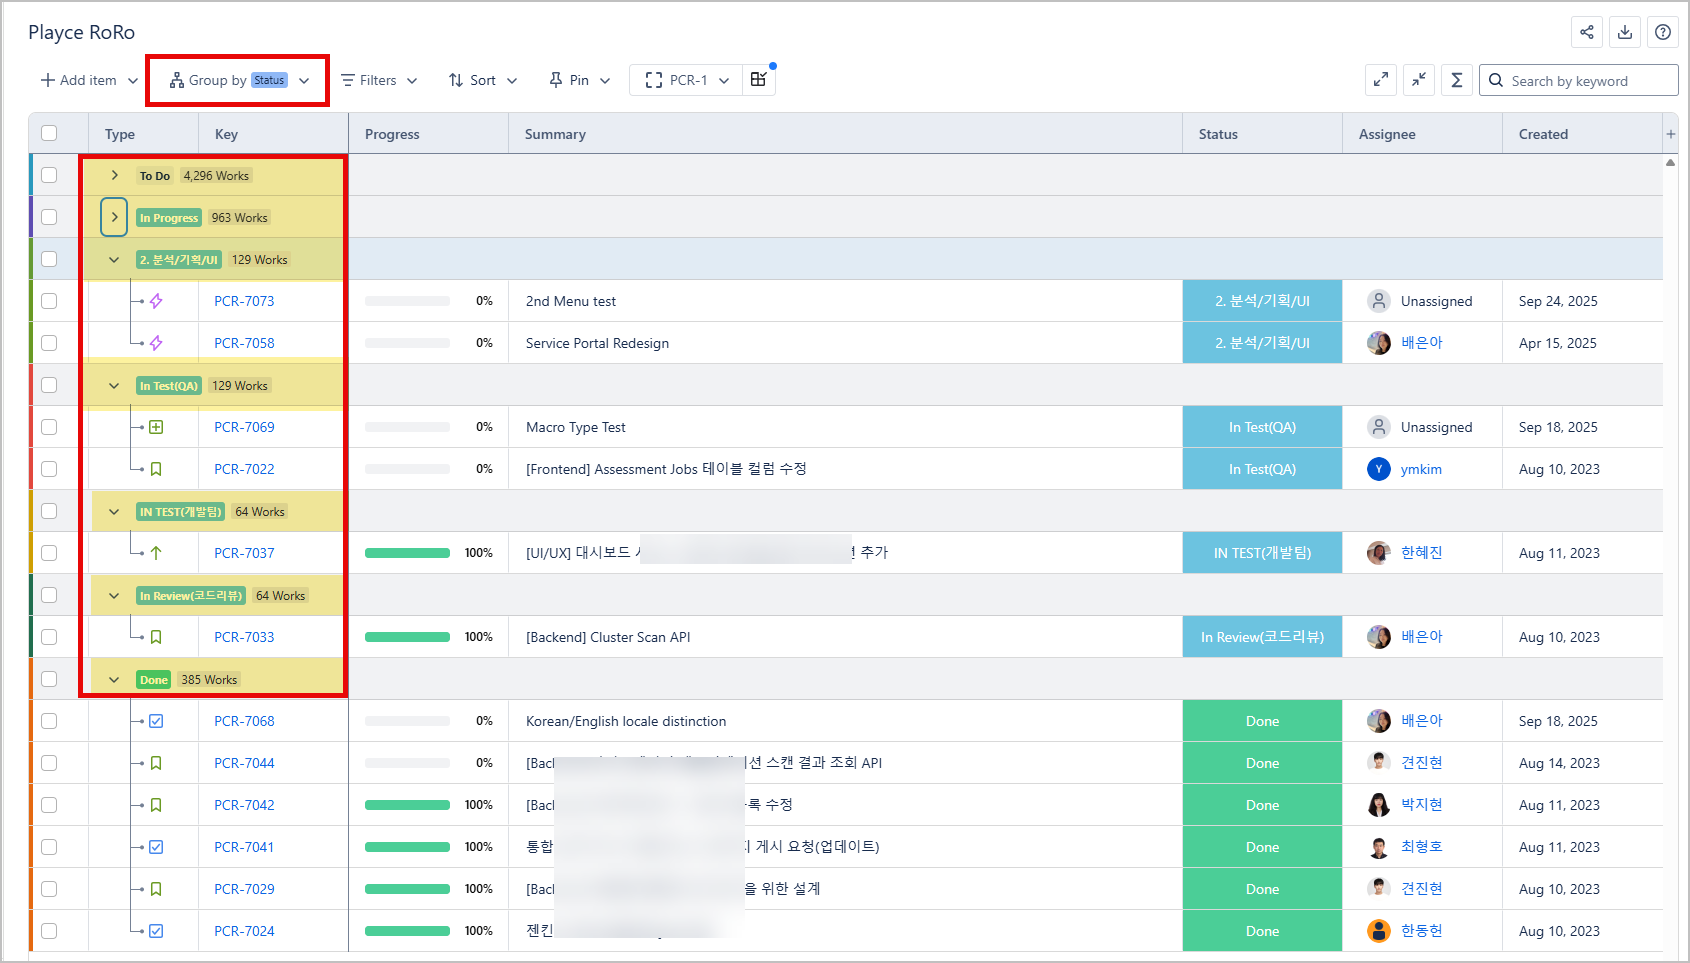Click the download icon top right
This screenshot has height=963, width=1690.
coord(1625,31)
